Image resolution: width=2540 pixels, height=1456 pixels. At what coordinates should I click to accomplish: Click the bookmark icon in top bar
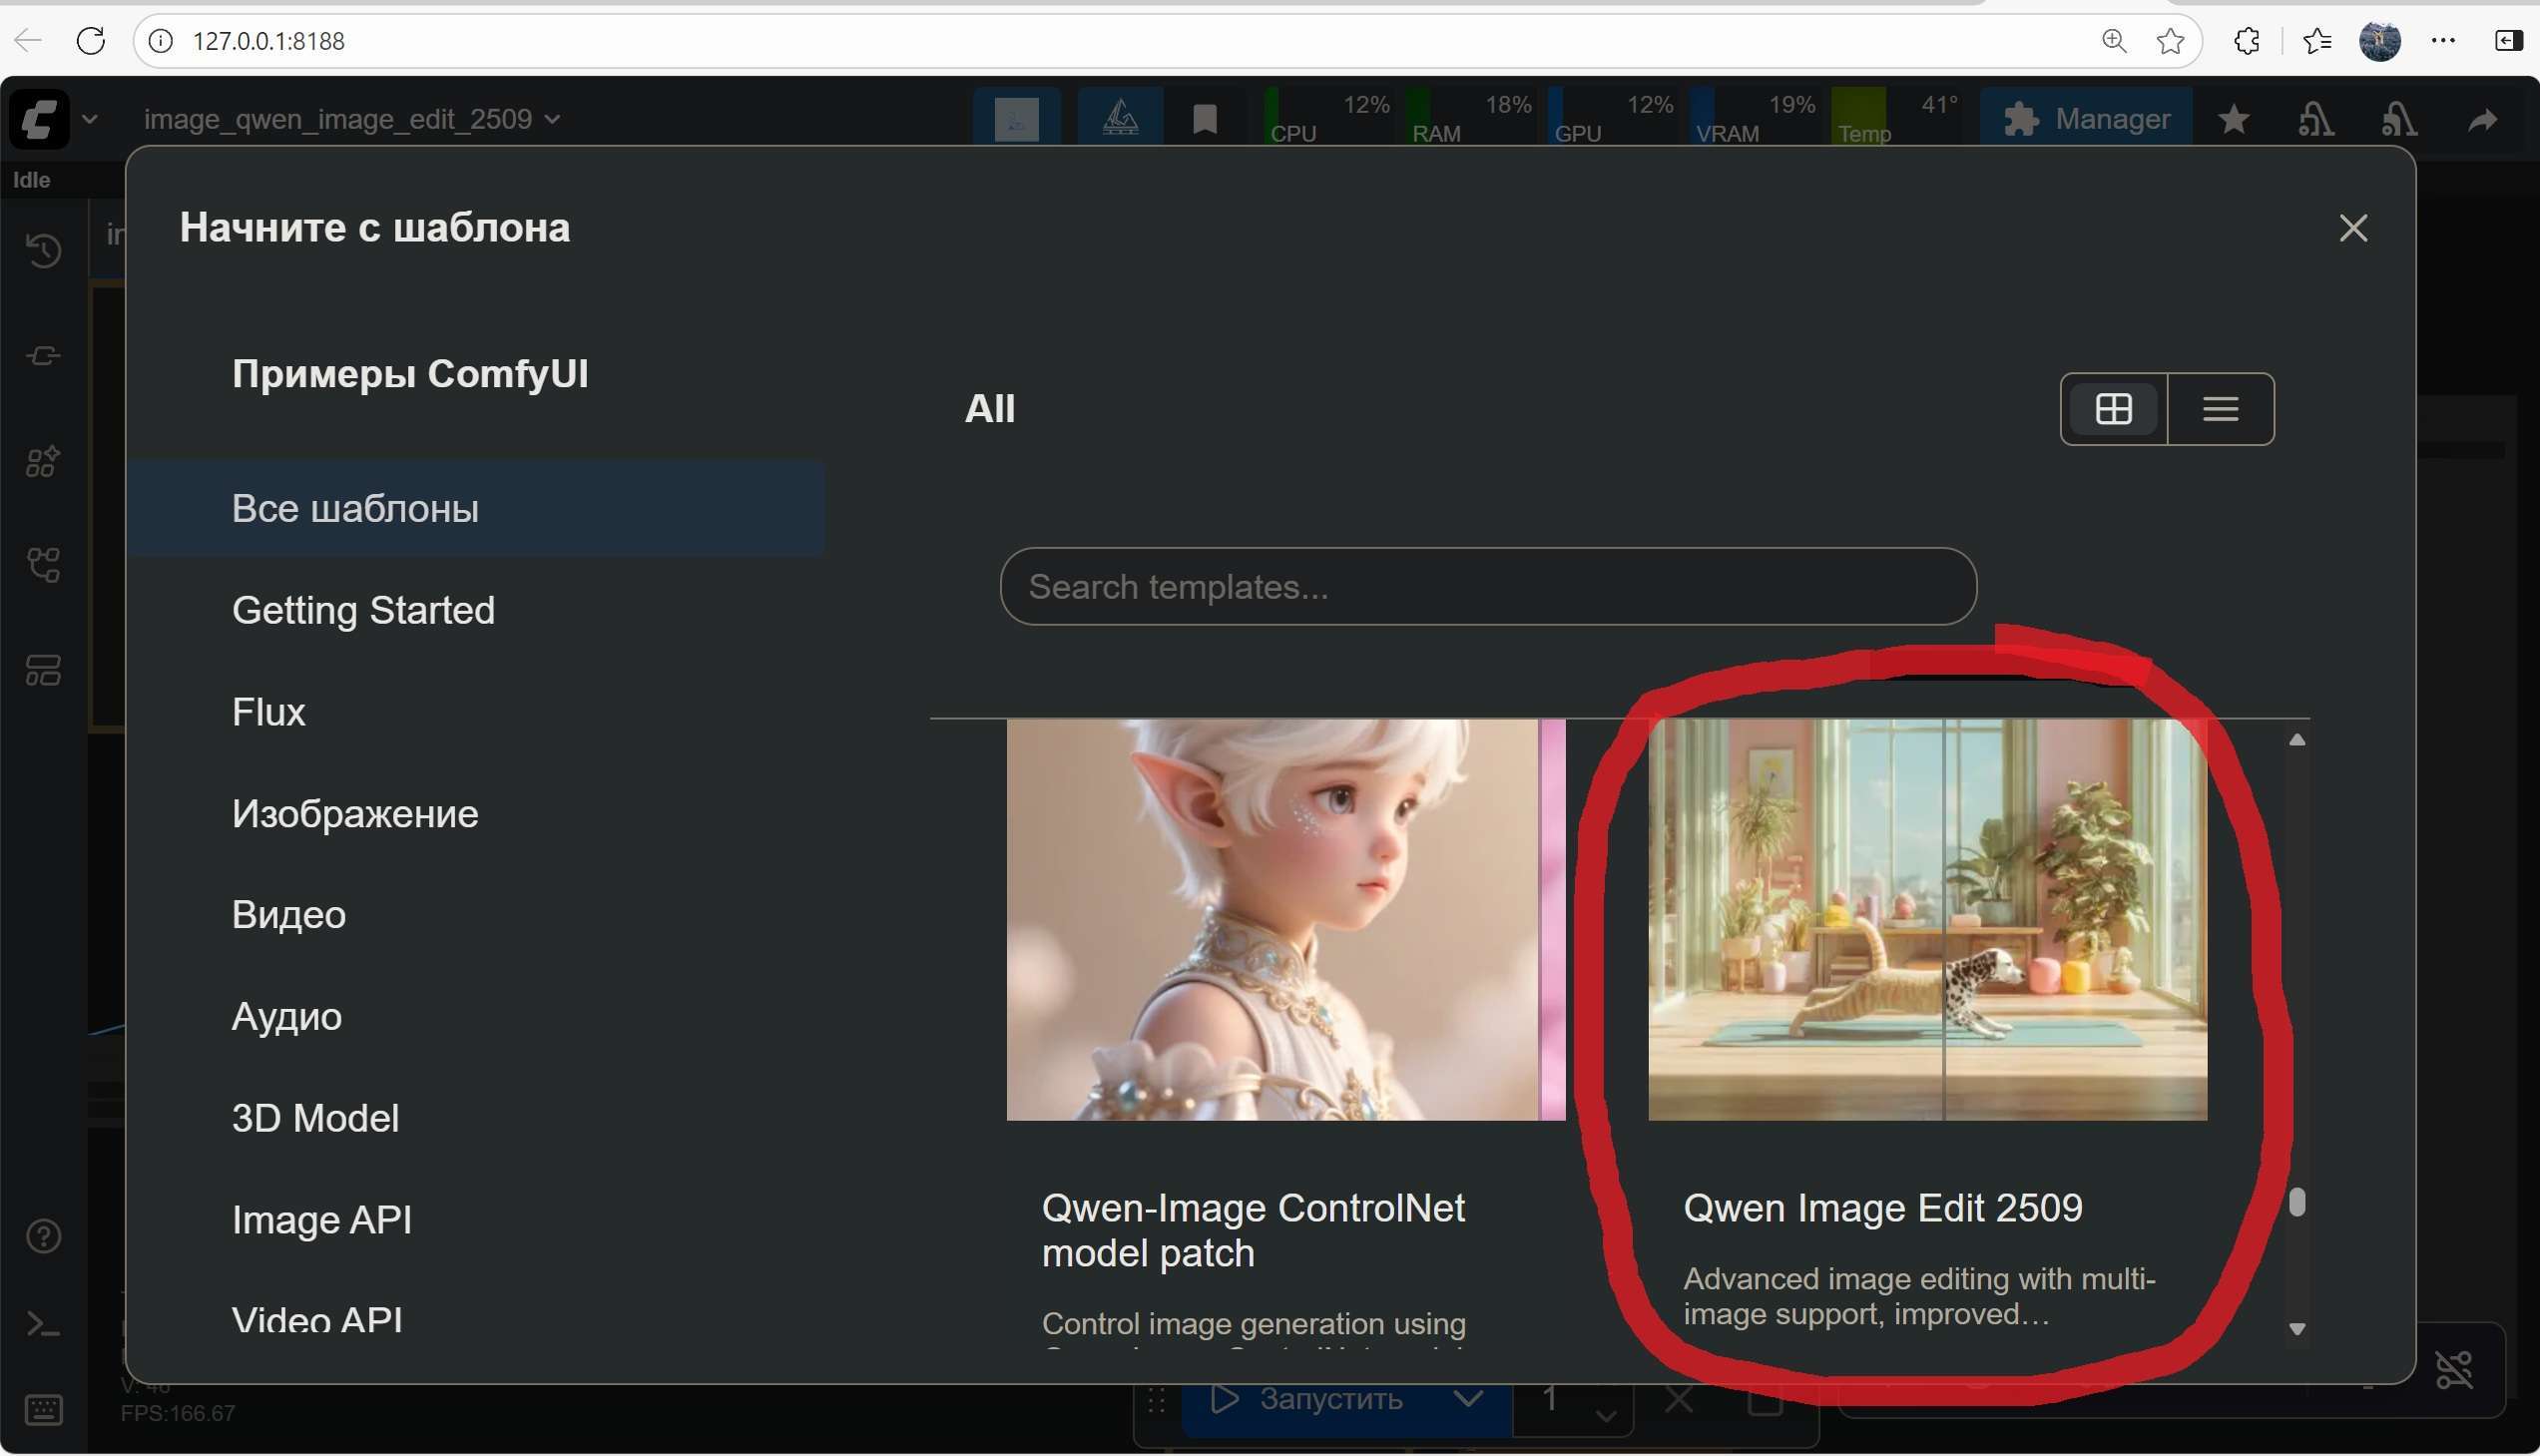pyautogui.click(x=1204, y=119)
